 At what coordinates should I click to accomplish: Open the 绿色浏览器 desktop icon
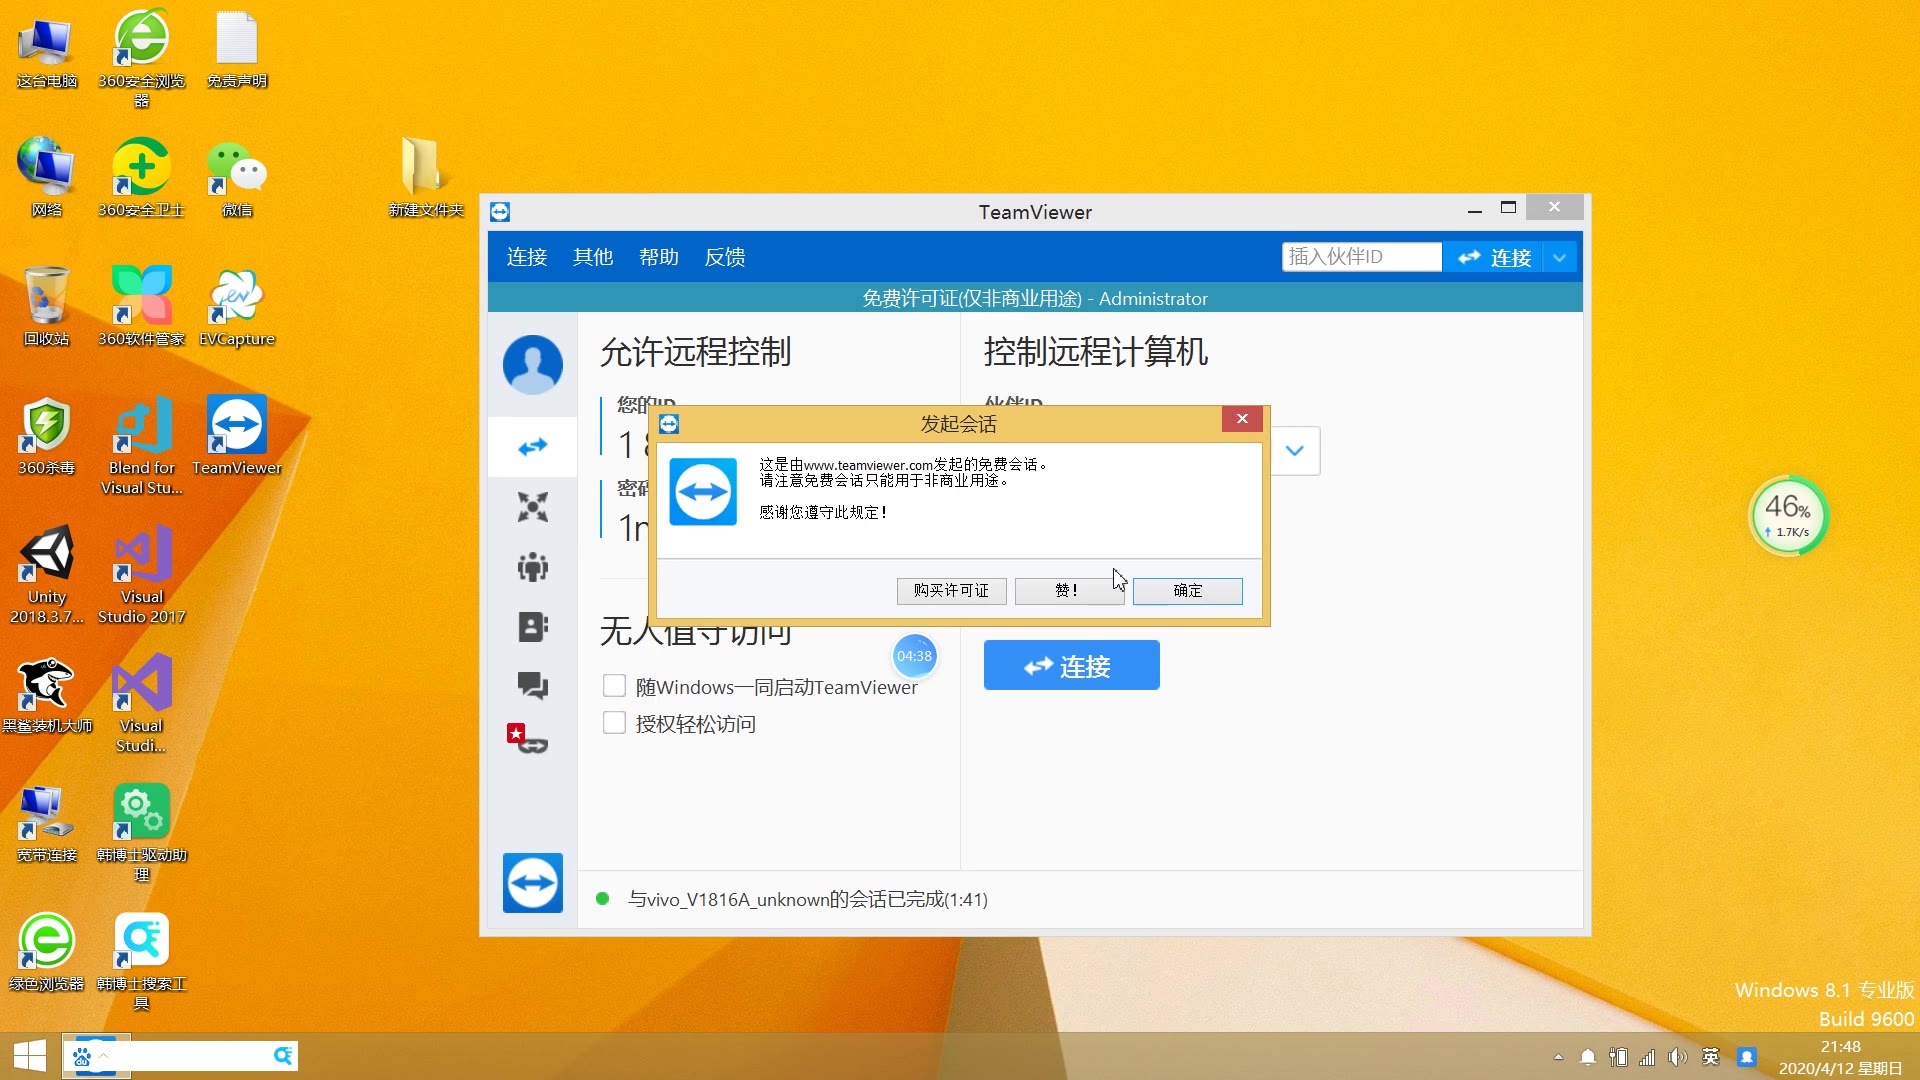(x=47, y=952)
